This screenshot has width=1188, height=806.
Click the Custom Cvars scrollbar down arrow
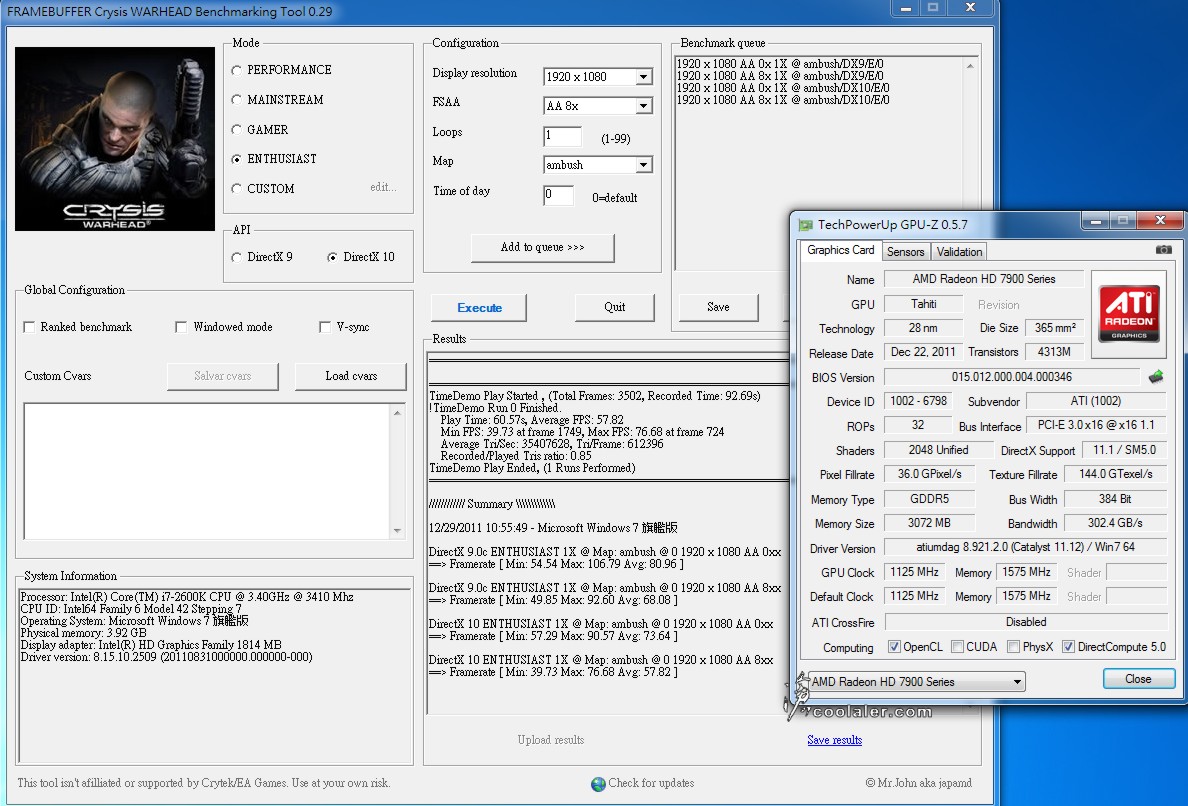pyautogui.click(x=397, y=531)
